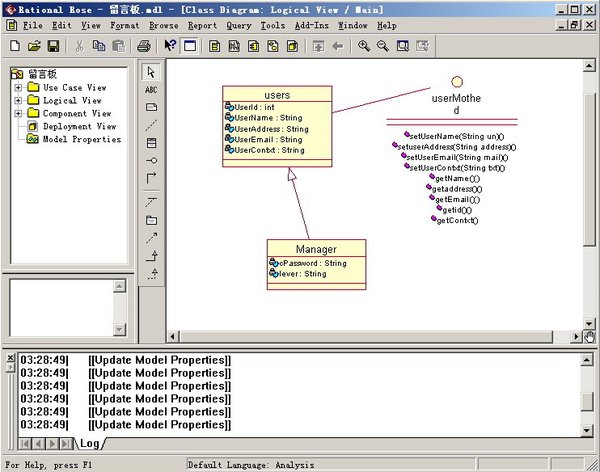
Task: Click the Browse Class Diagram toolbar icon
Action: point(214,46)
